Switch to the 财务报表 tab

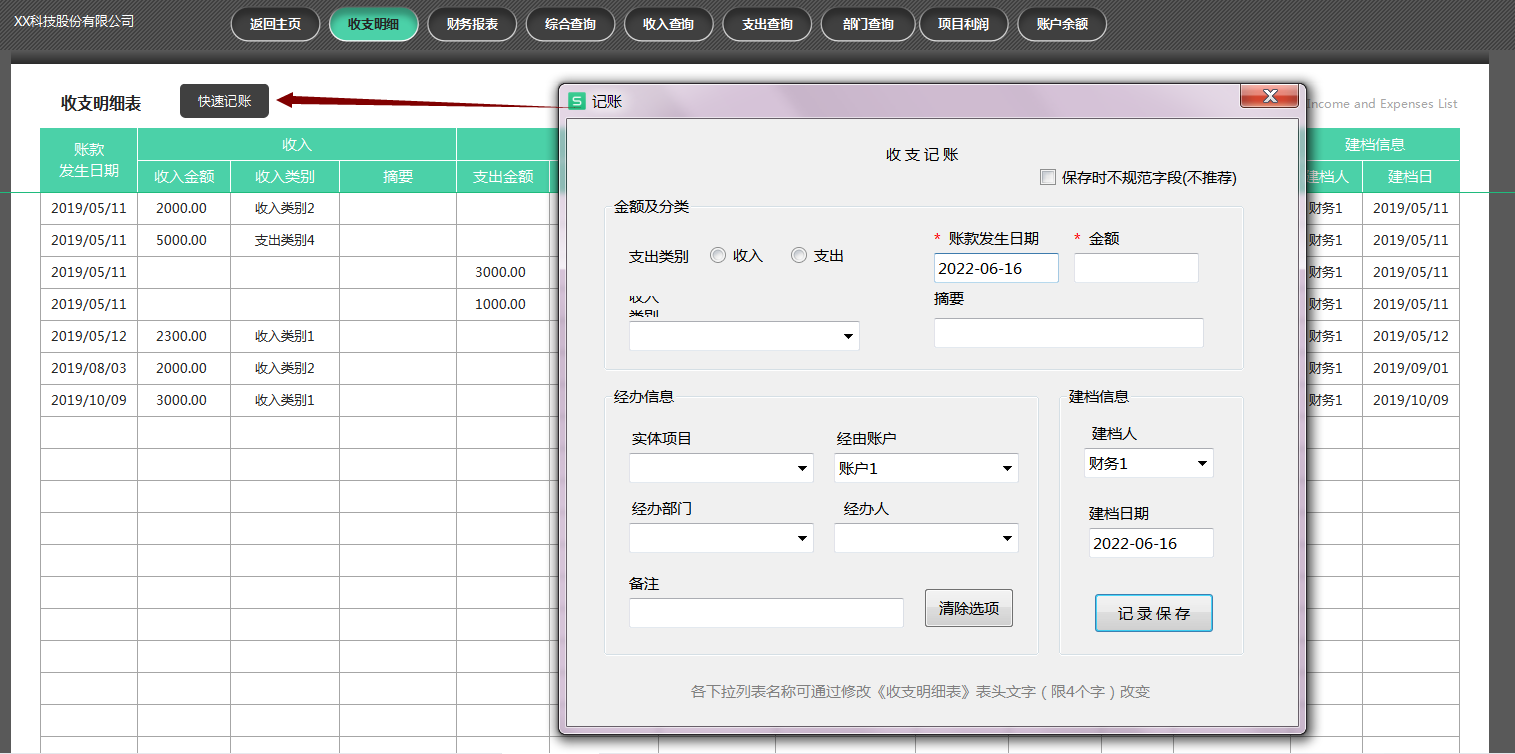coord(471,25)
